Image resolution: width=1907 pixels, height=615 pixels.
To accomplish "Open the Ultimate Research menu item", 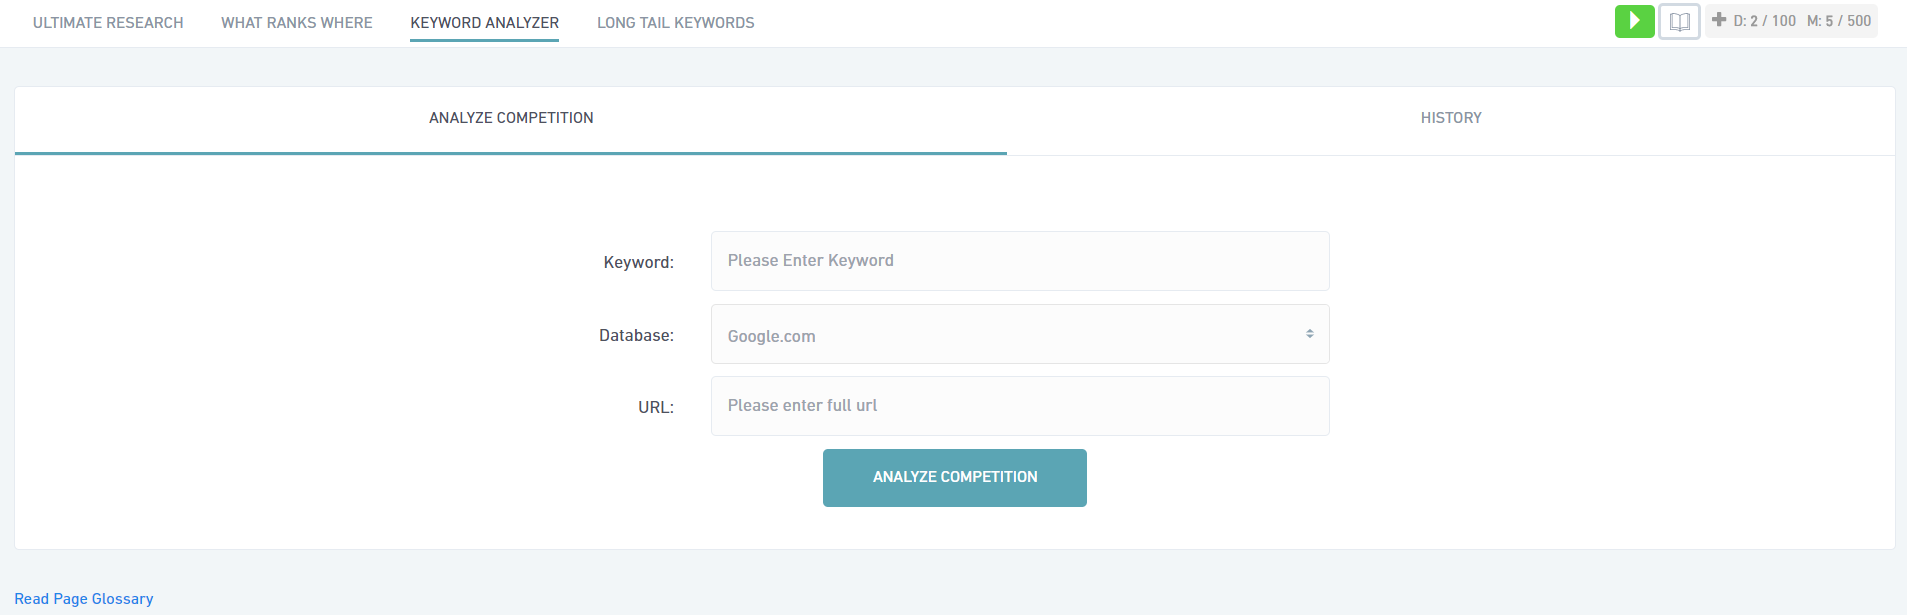I will [x=108, y=23].
